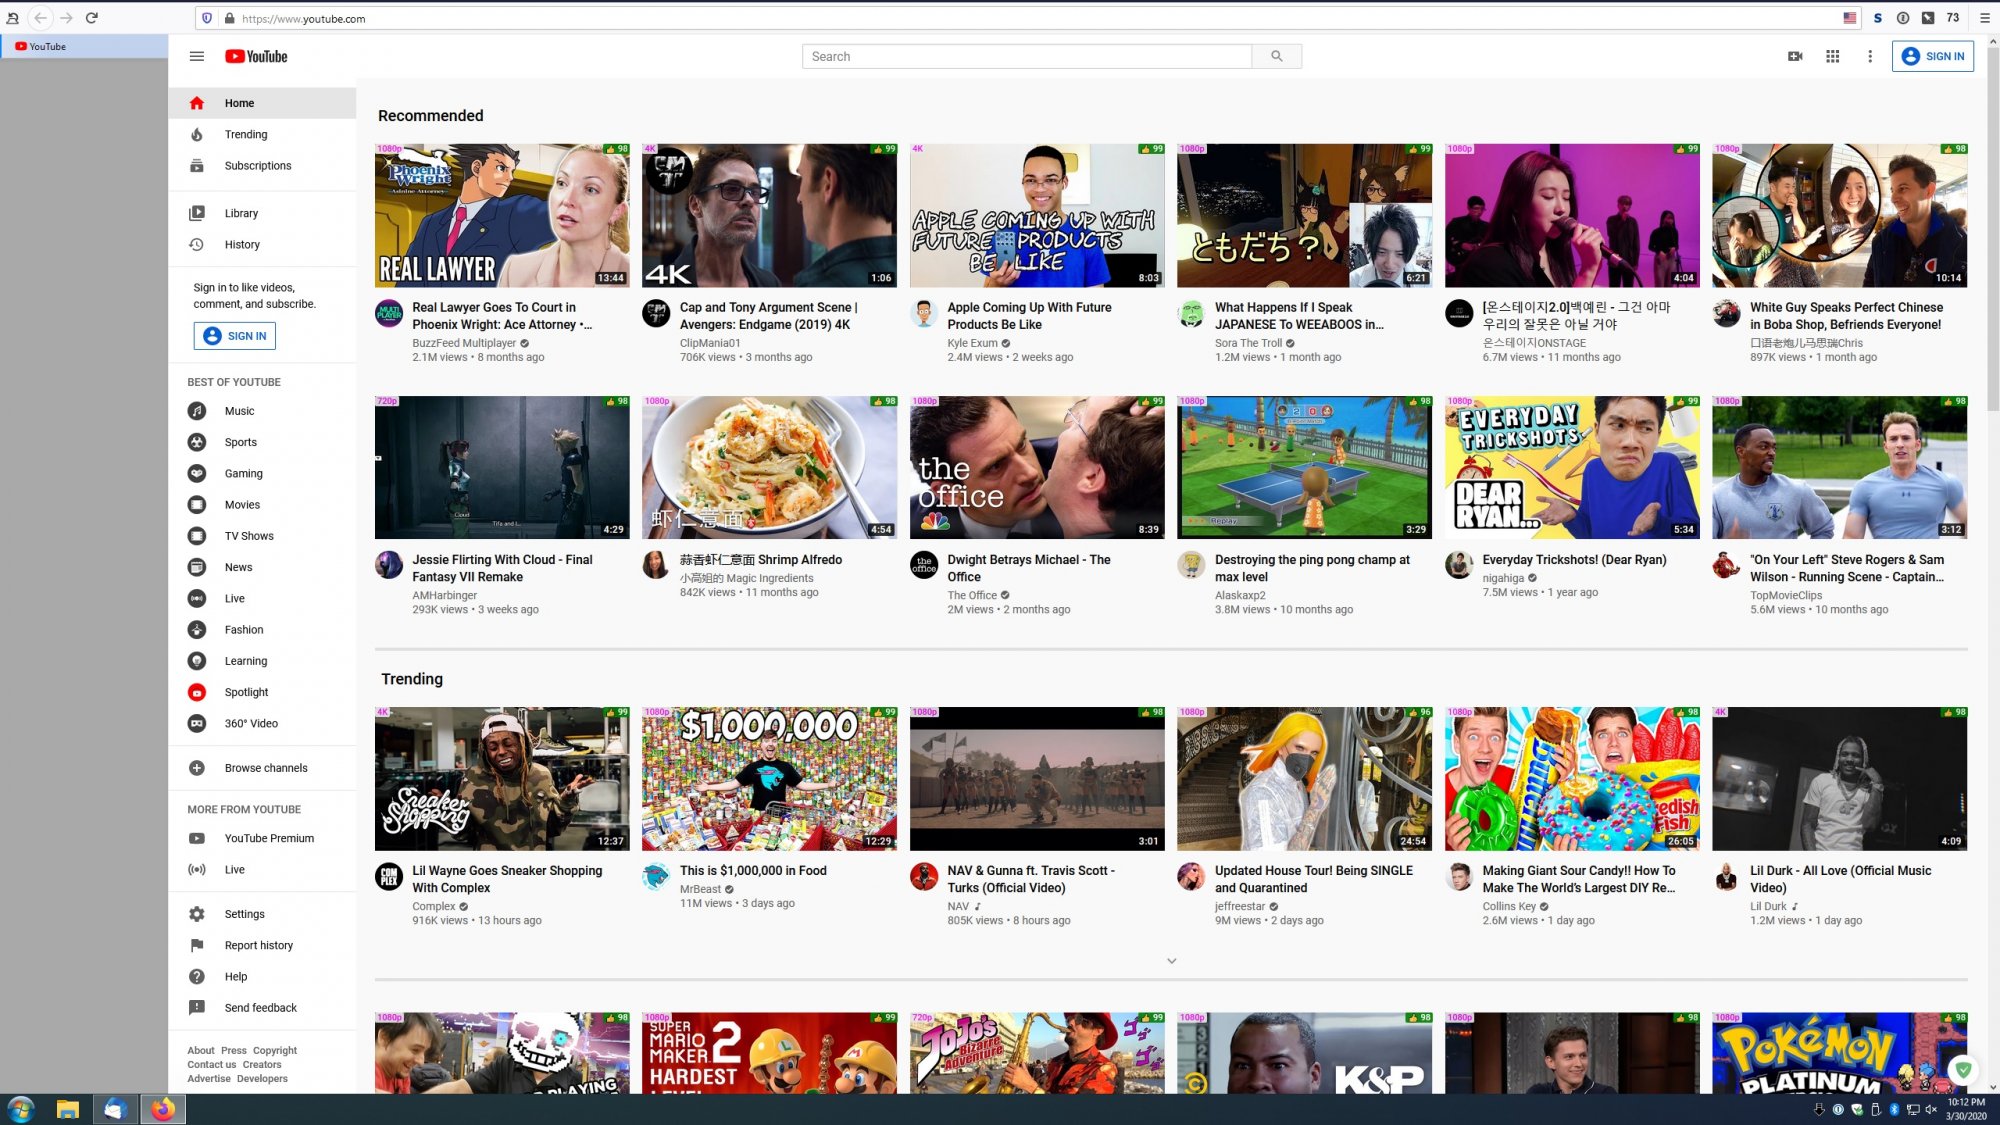Click the YouTube logo
Screen dimensions: 2000x1125
point(256,57)
